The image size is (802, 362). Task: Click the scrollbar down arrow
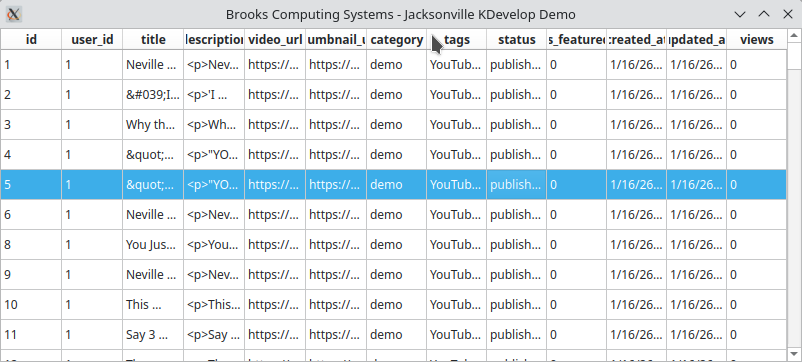tap(794, 354)
